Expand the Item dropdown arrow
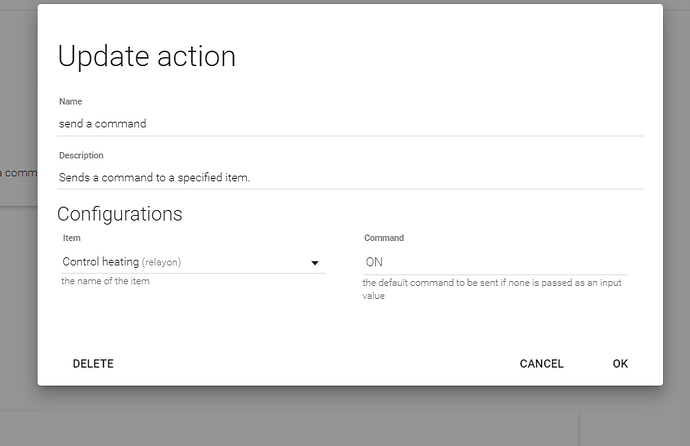 pyautogui.click(x=314, y=263)
